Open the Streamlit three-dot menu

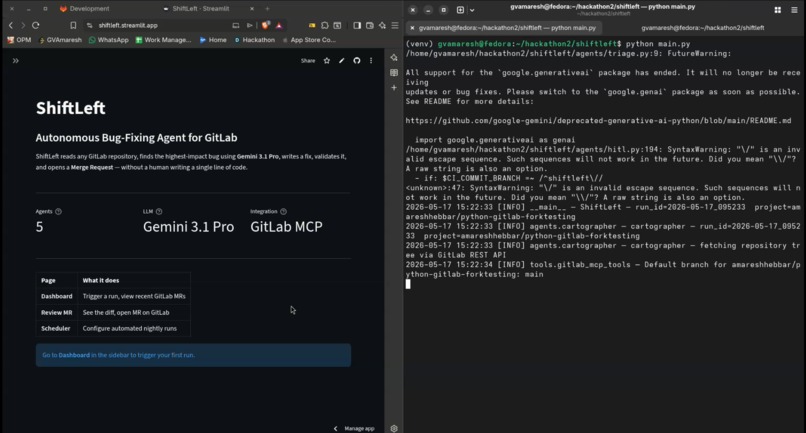tap(371, 61)
